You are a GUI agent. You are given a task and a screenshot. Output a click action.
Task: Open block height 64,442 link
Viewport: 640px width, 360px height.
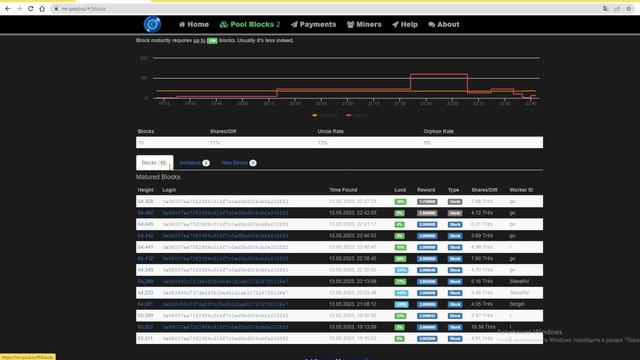click(145, 236)
